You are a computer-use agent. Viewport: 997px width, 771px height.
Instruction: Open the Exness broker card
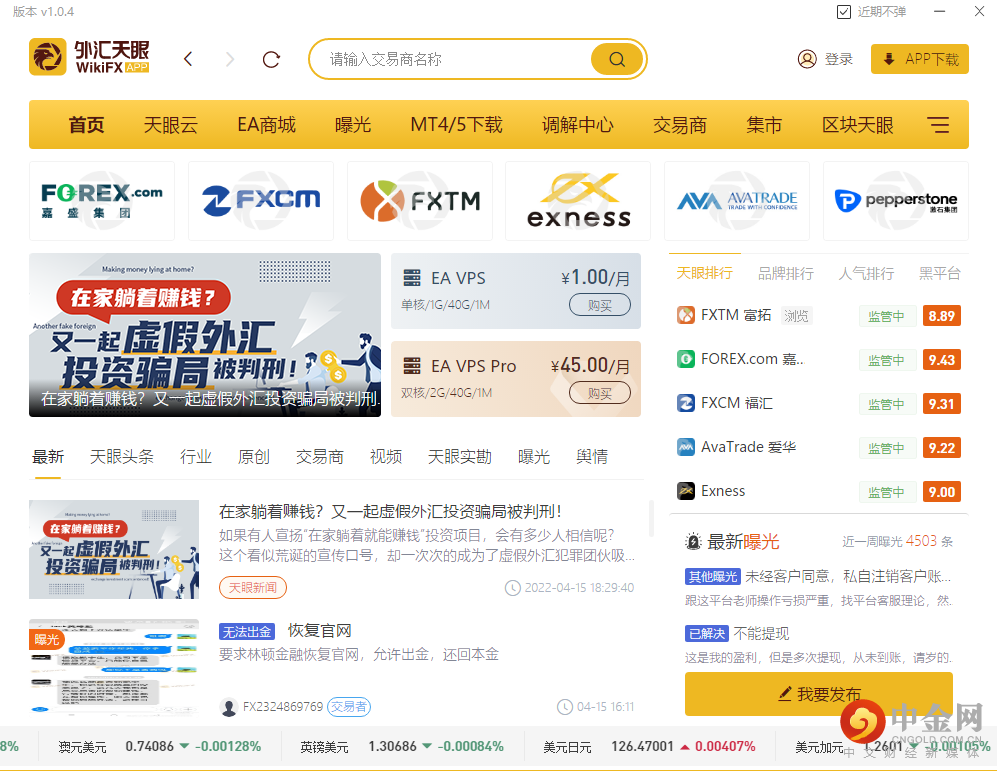pyautogui.click(x=577, y=200)
